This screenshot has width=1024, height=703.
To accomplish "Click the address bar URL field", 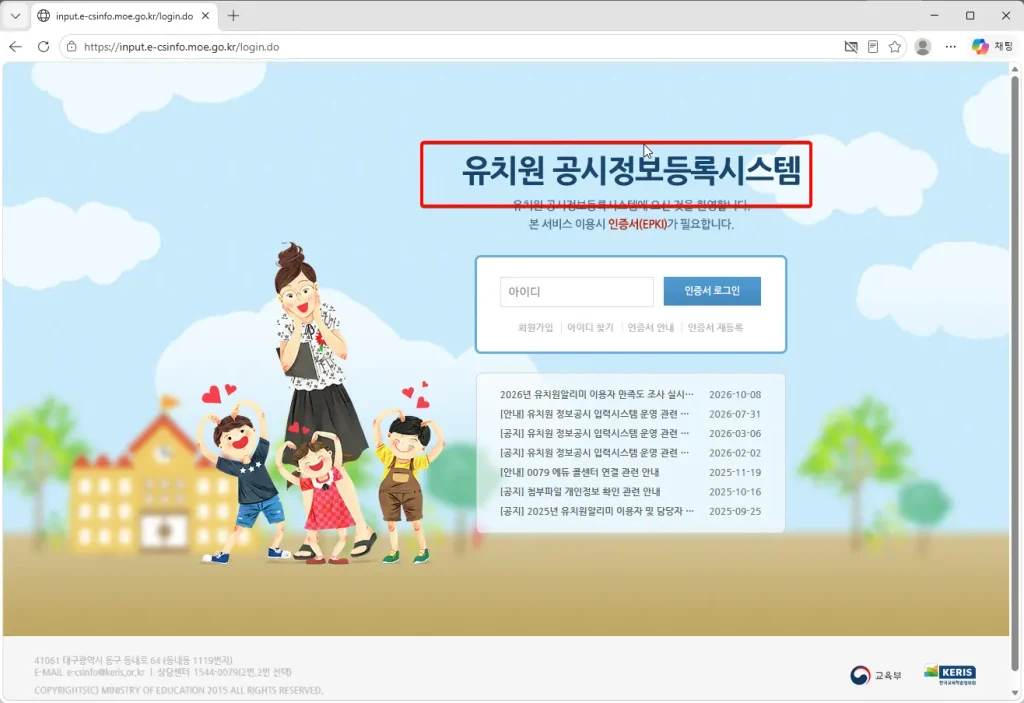I will coord(457,46).
